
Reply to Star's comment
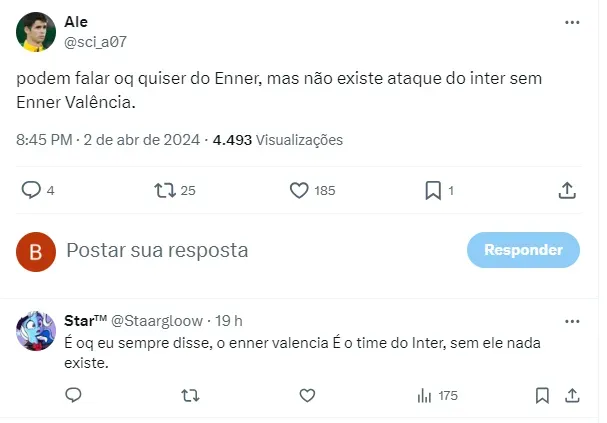(x=73, y=396)
